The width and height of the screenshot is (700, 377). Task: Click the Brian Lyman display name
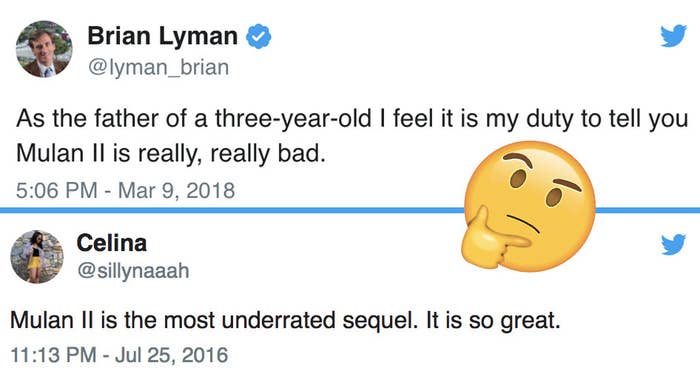162,36
